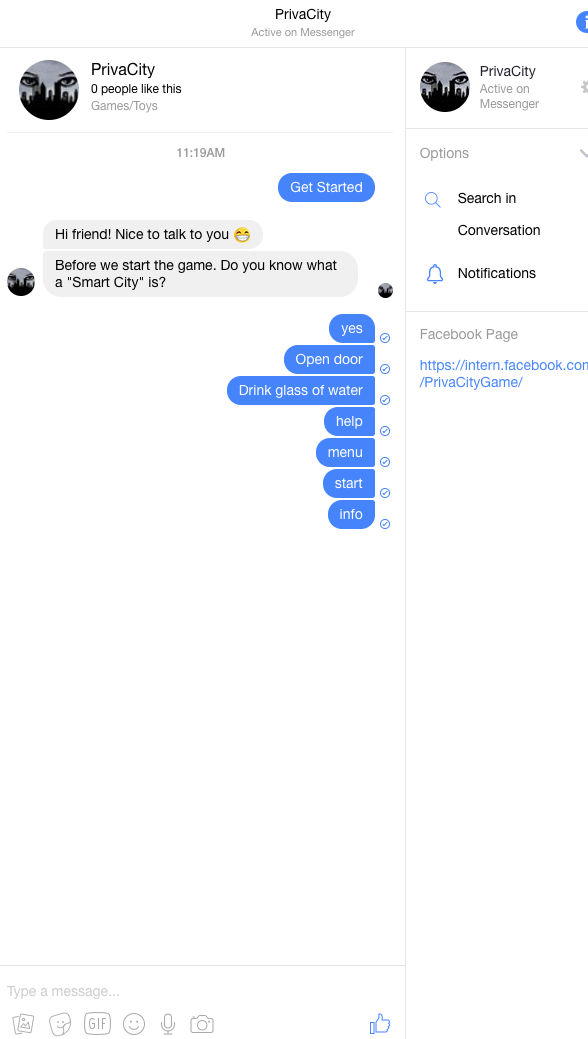Start voice clip with microphone icon
Image resolution: width=588 pixels, height=1039 pixels.
tap(168, 1024)
